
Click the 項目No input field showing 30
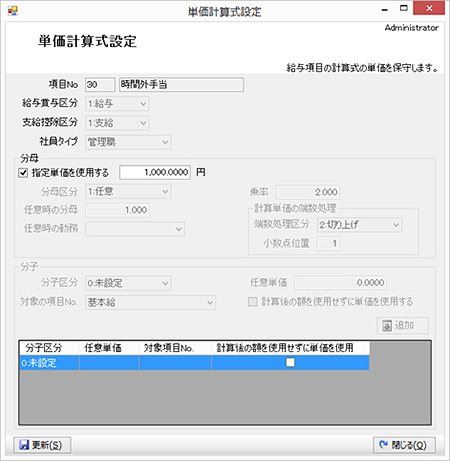[100, 85]
